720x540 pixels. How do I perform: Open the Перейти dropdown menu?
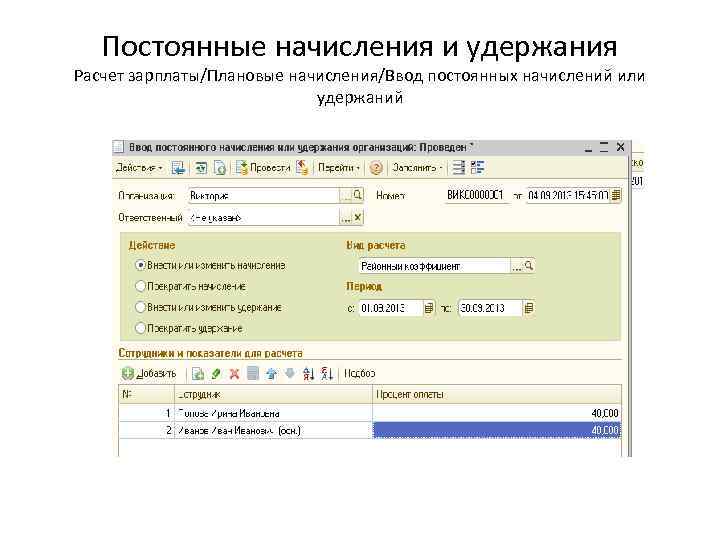click(x=339, y=168)
